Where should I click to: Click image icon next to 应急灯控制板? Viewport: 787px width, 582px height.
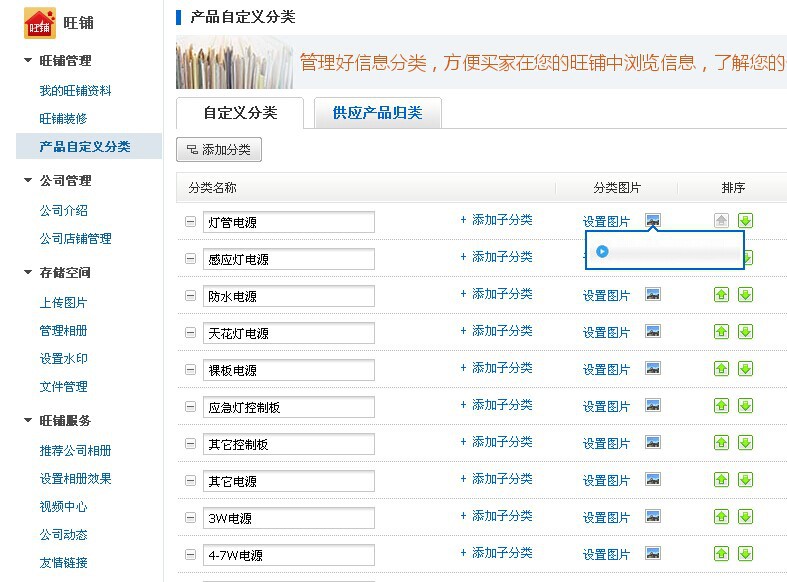click(653, 406)
